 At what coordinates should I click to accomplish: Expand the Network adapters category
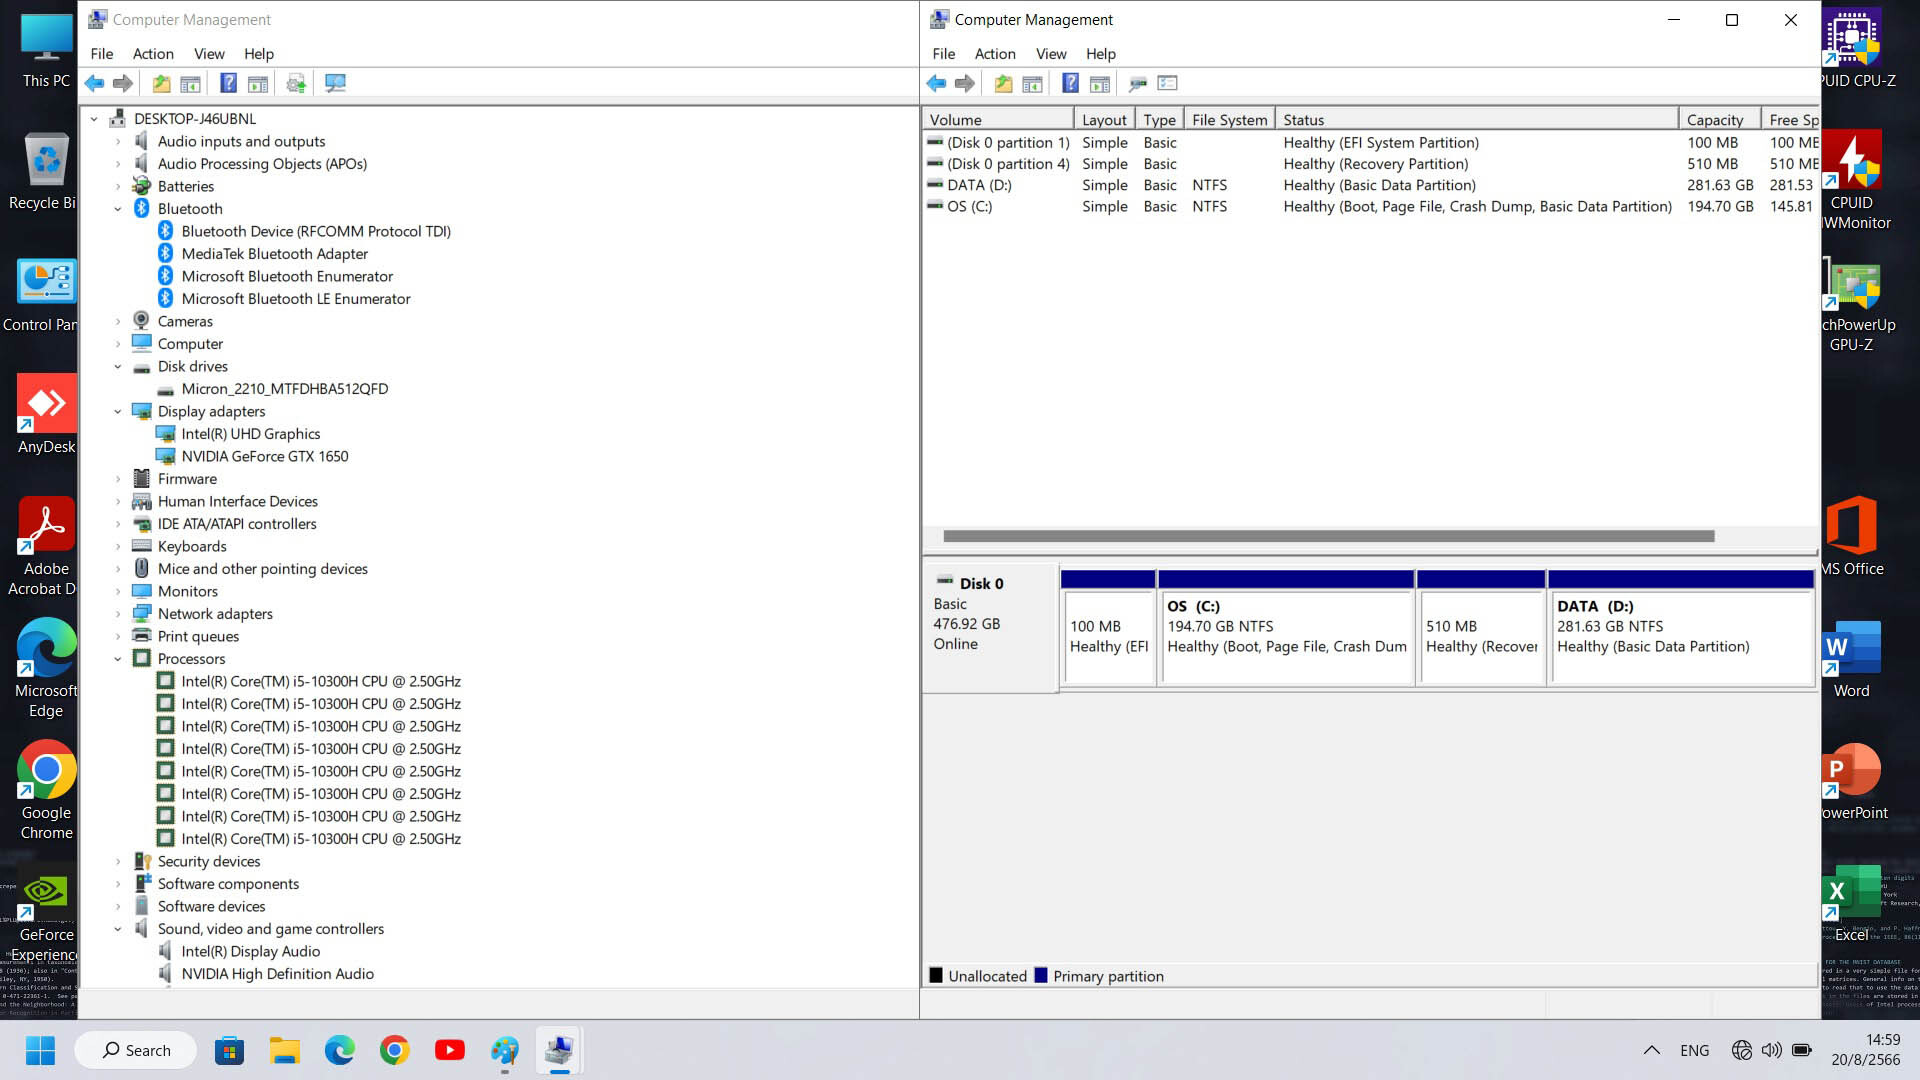[118, 614]
